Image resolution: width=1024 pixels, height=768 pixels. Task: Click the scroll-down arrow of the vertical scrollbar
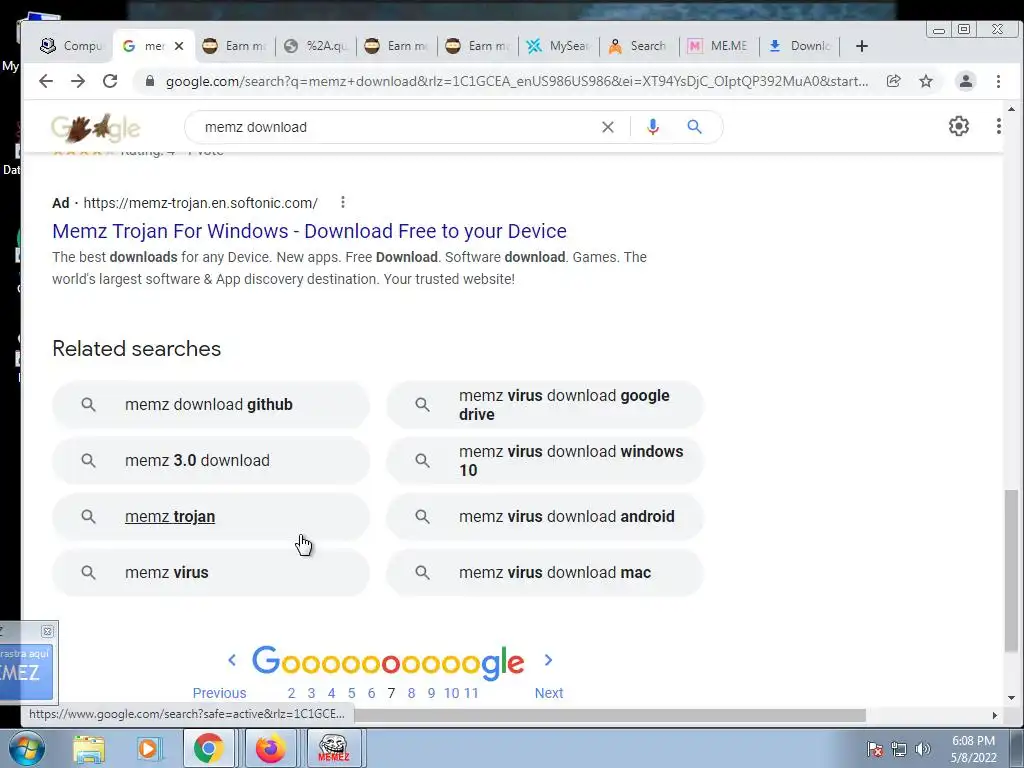click(x=1011, y=697)
